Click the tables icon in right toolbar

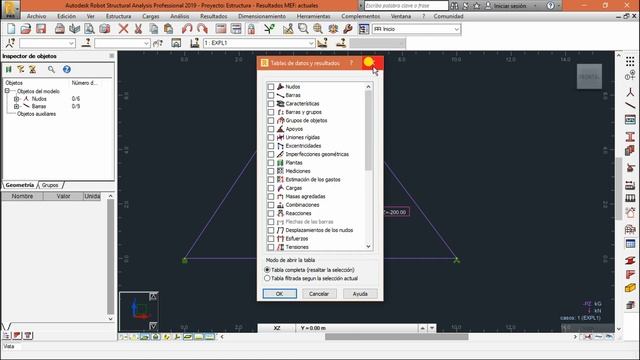[x=630, y=244]
